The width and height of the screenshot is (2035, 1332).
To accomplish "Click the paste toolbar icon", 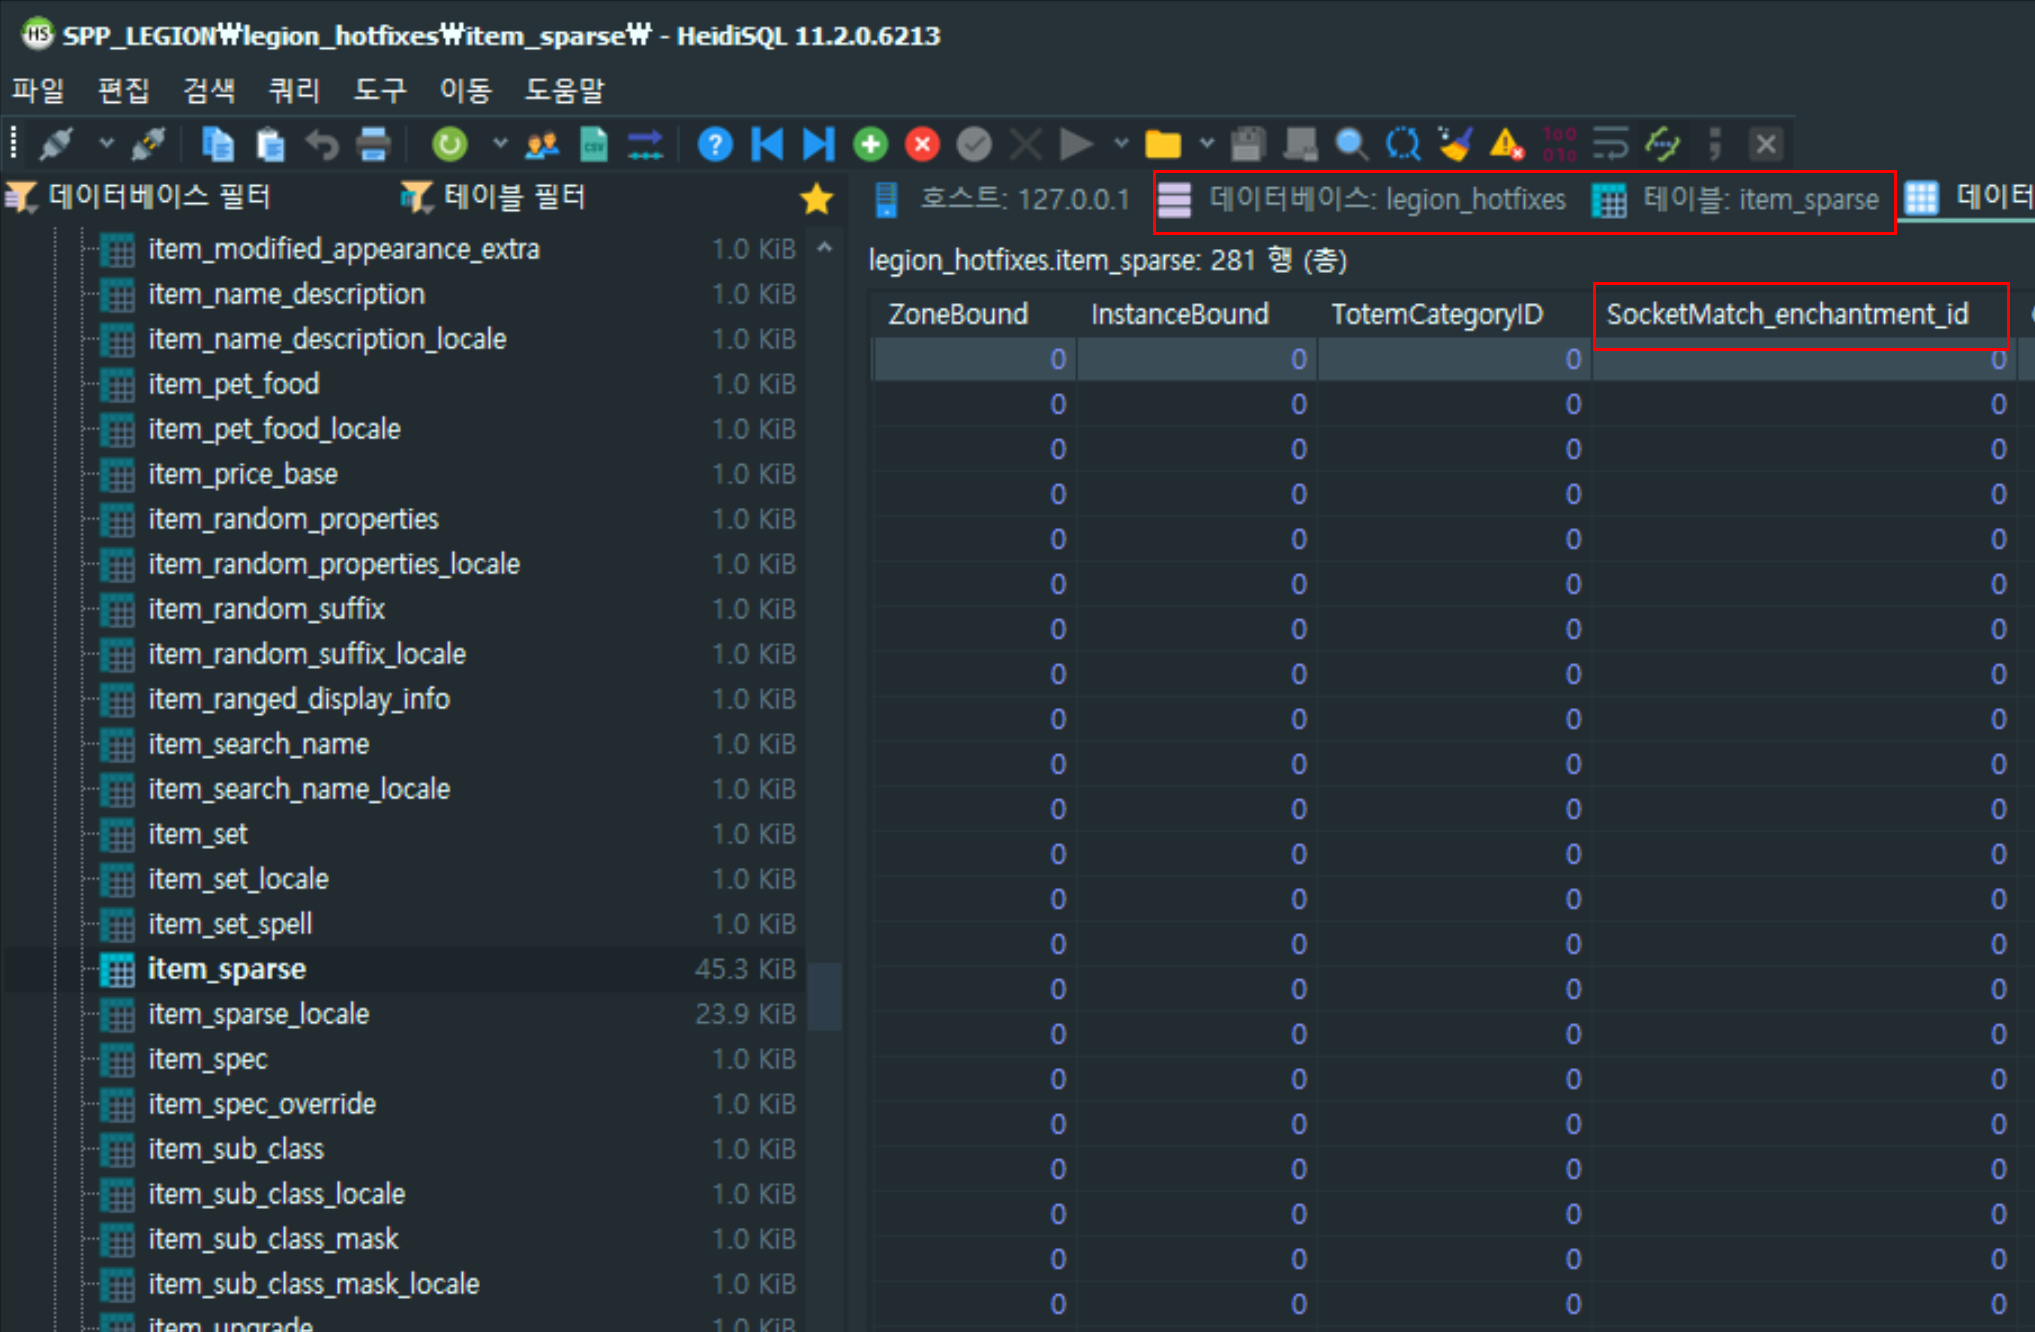I will (270, 144).
